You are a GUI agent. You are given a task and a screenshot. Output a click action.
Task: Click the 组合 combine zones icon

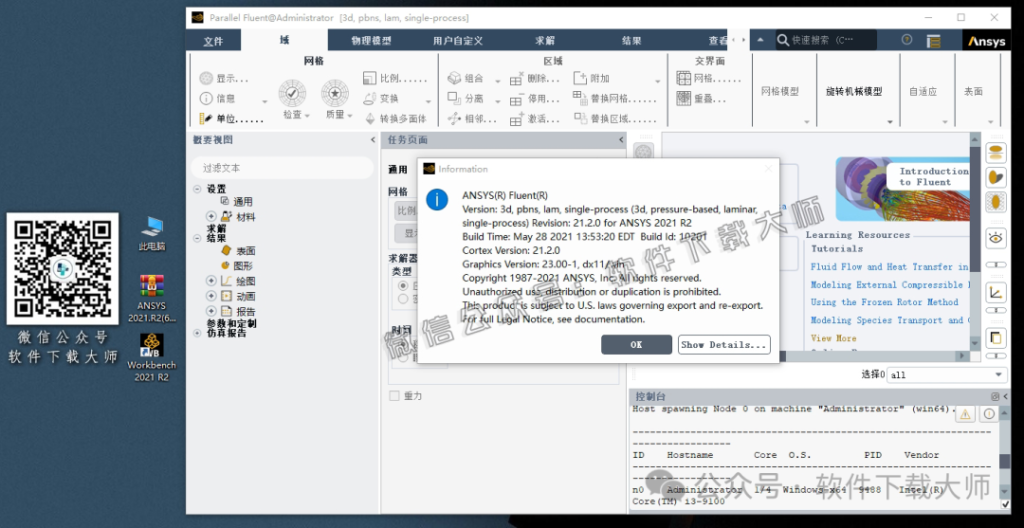pos(455,78)
